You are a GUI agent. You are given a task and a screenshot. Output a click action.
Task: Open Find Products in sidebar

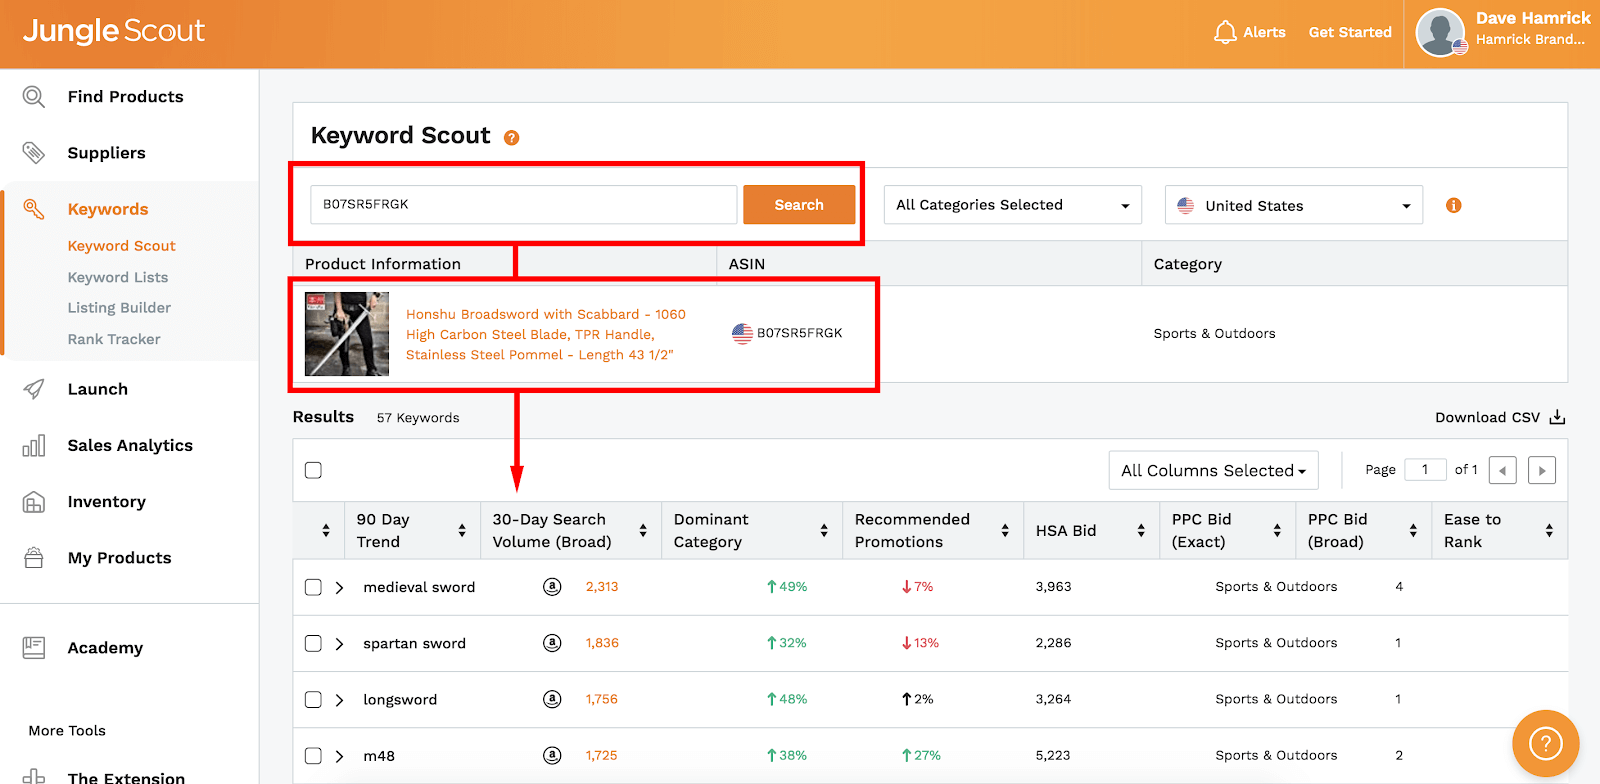coord(125,97)
